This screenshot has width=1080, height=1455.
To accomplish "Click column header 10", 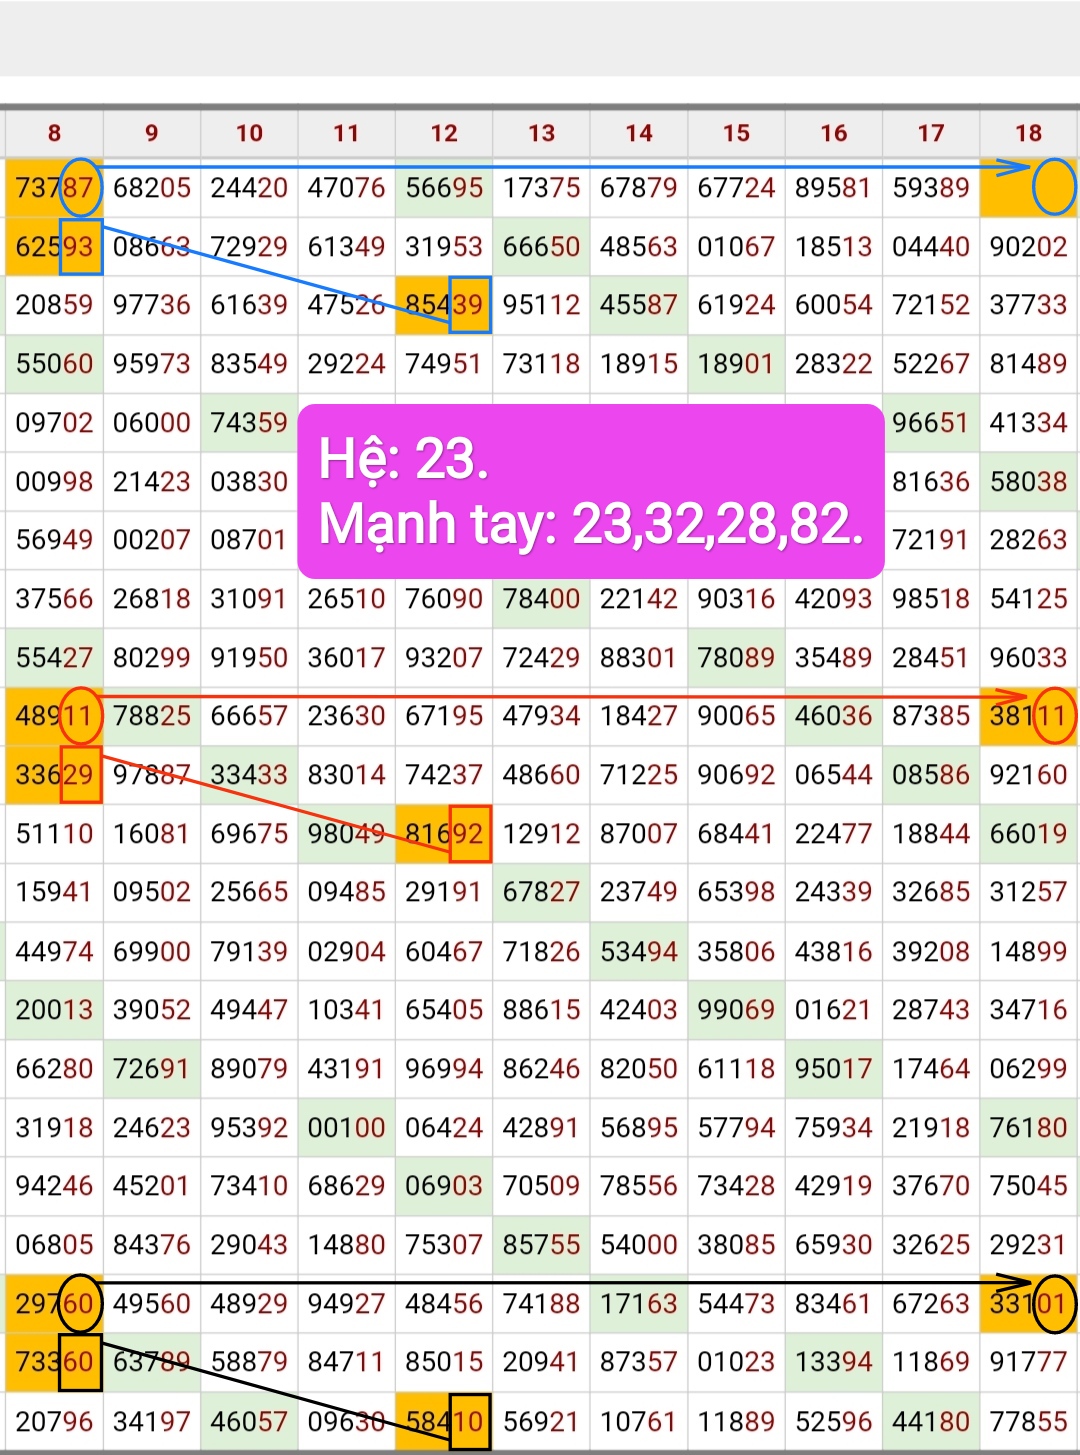I will pos(249,133).
